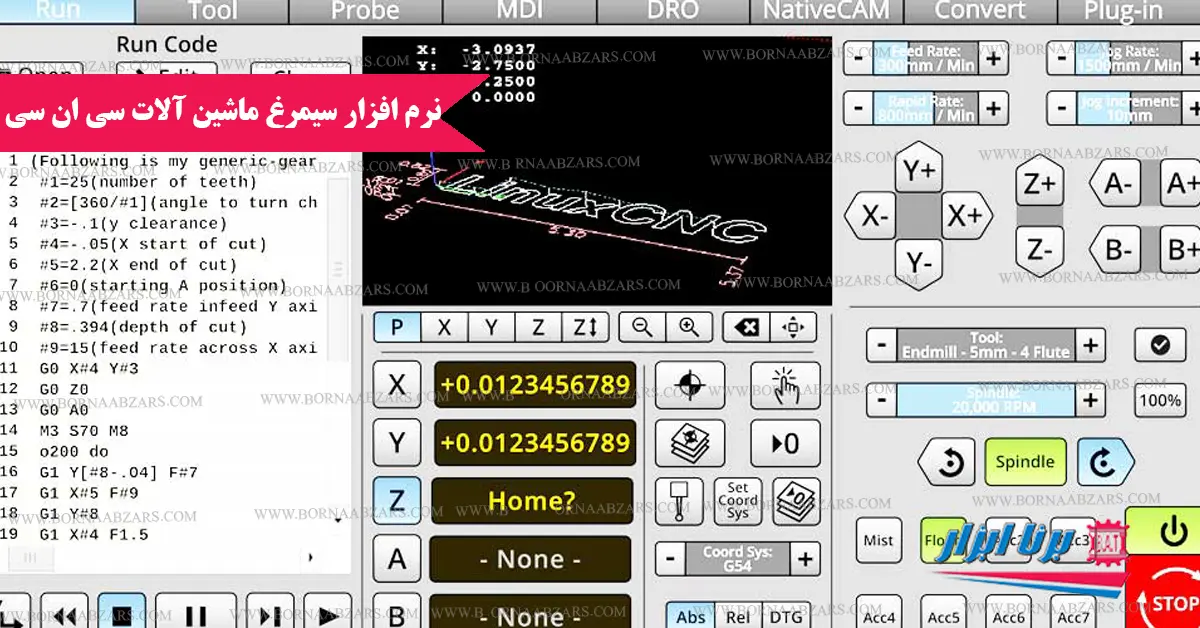Toggle Mist coolant button
This screenshot has width=1200, height=628.
point(878,540)
